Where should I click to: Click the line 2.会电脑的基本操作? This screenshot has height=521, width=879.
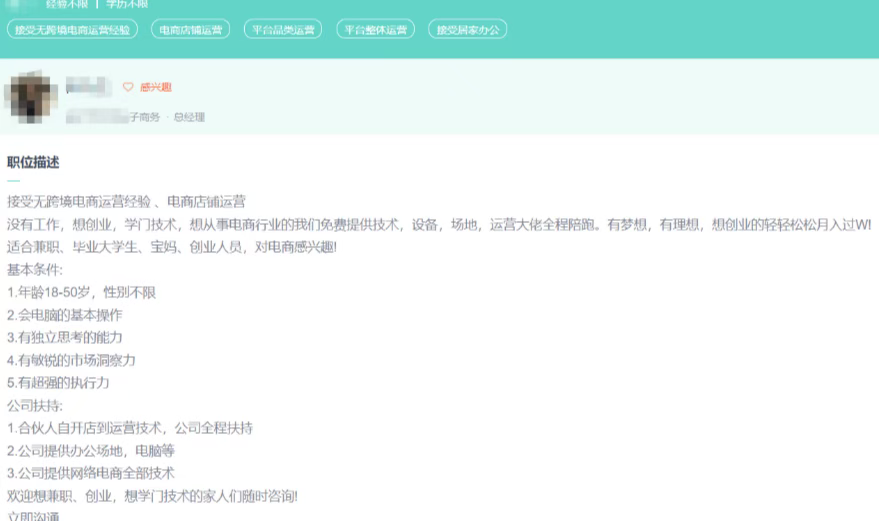click(x=64, y=315)
